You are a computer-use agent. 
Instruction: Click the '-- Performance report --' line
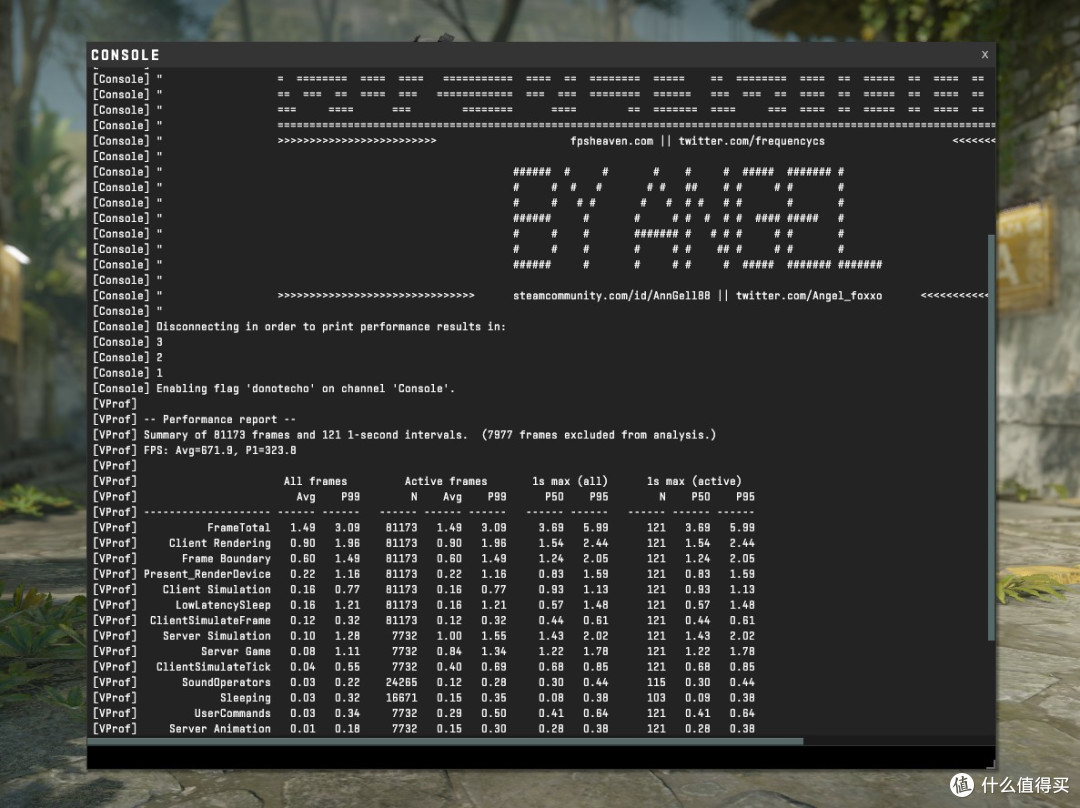[x=220, y=419]
